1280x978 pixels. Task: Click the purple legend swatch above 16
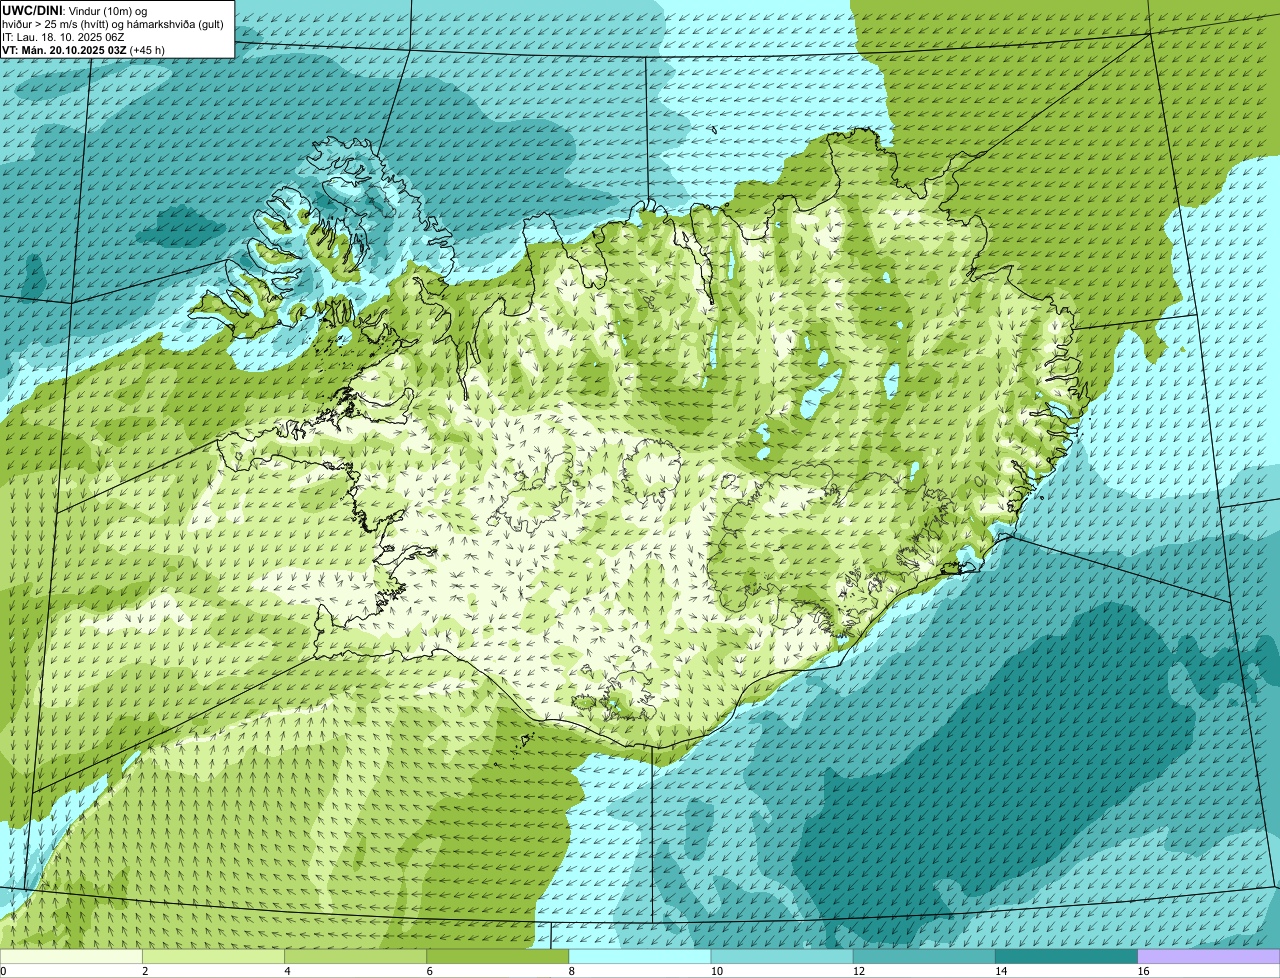coord(1209,957)
